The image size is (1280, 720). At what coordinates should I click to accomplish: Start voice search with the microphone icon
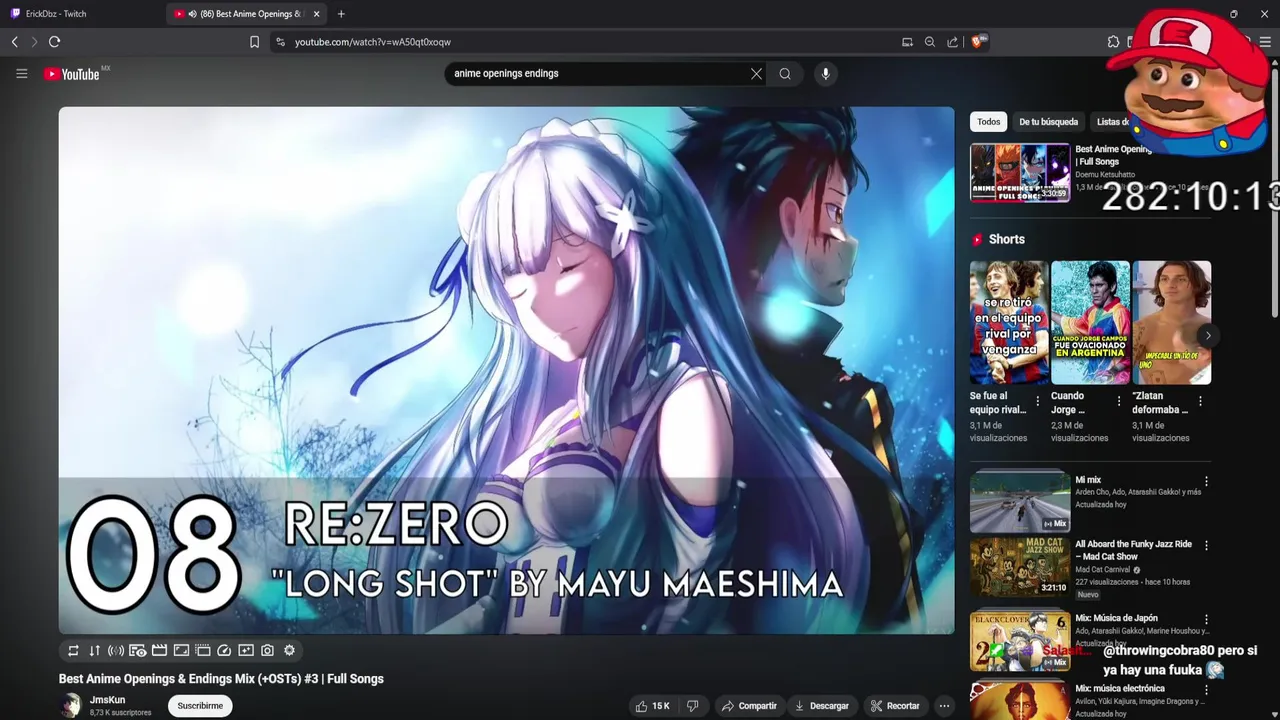[825, 73]
